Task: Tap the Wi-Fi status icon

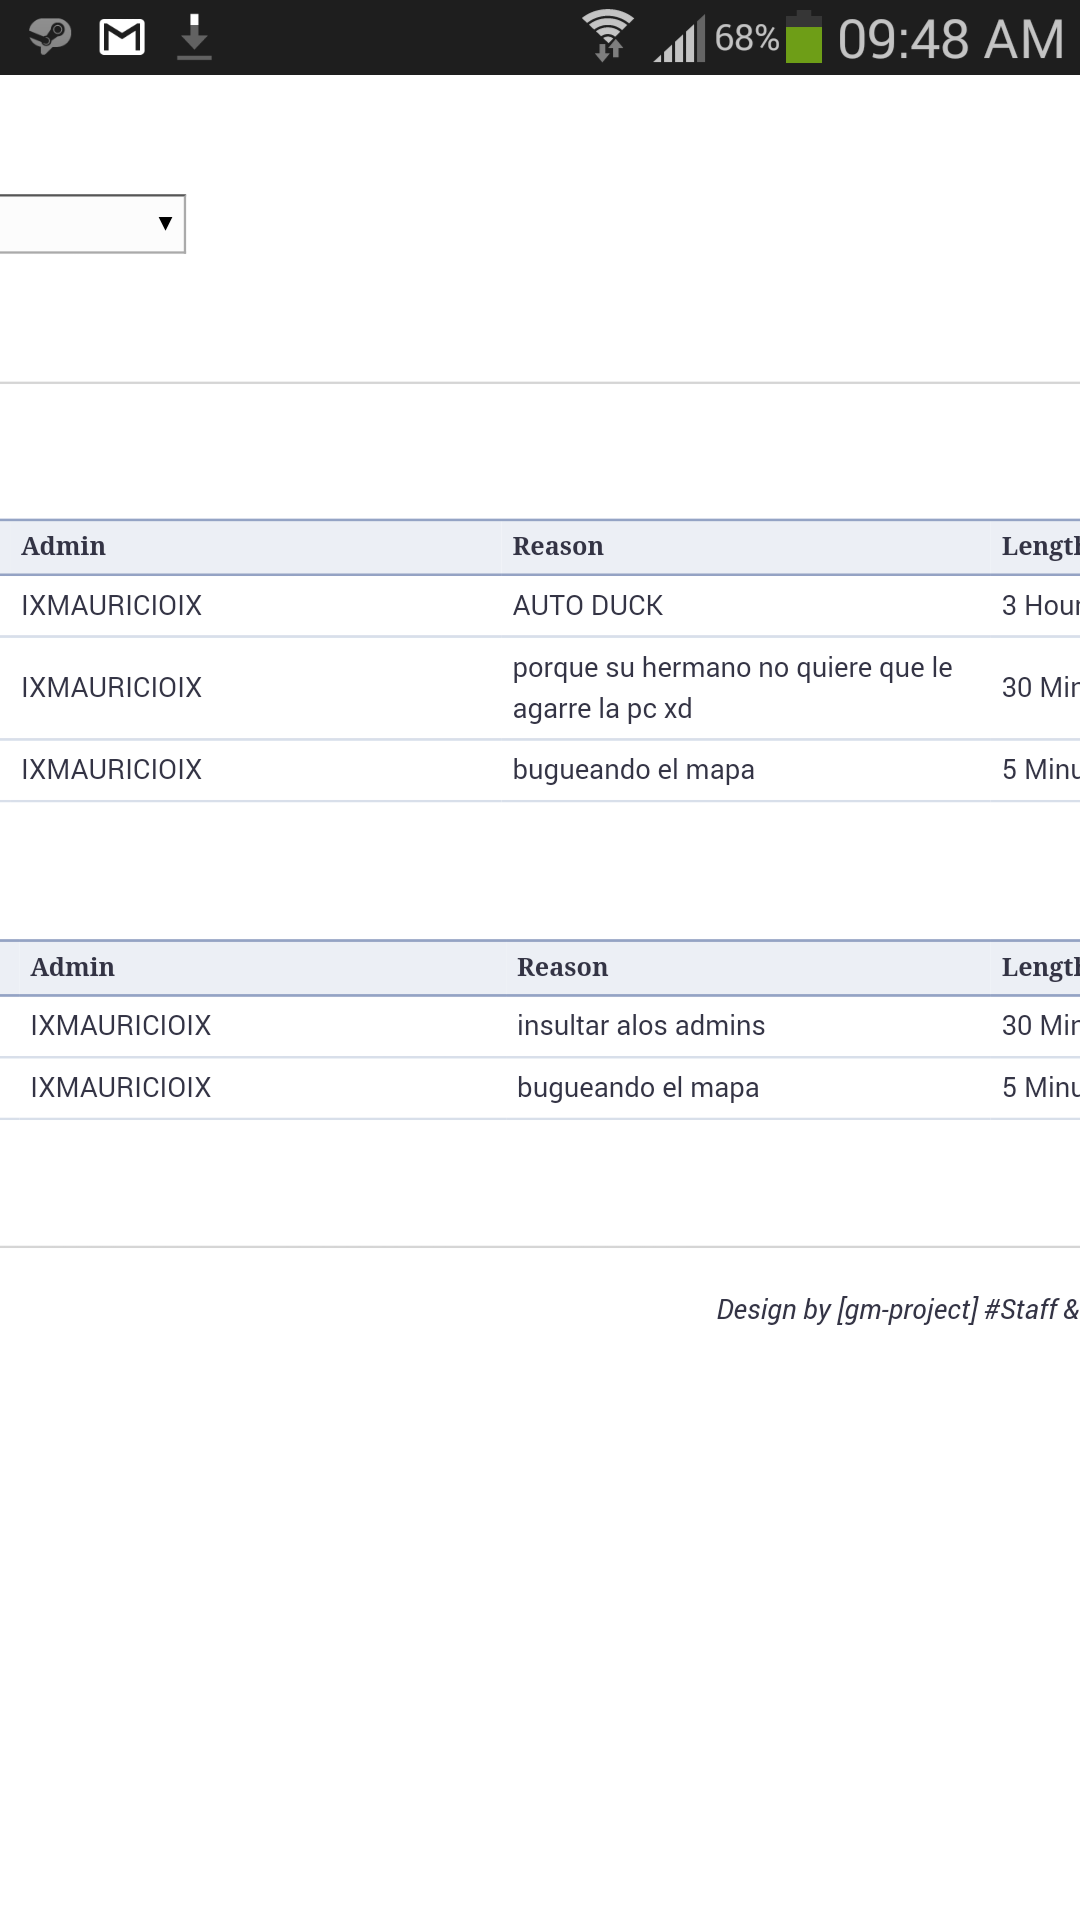Action: click(608, 36)
